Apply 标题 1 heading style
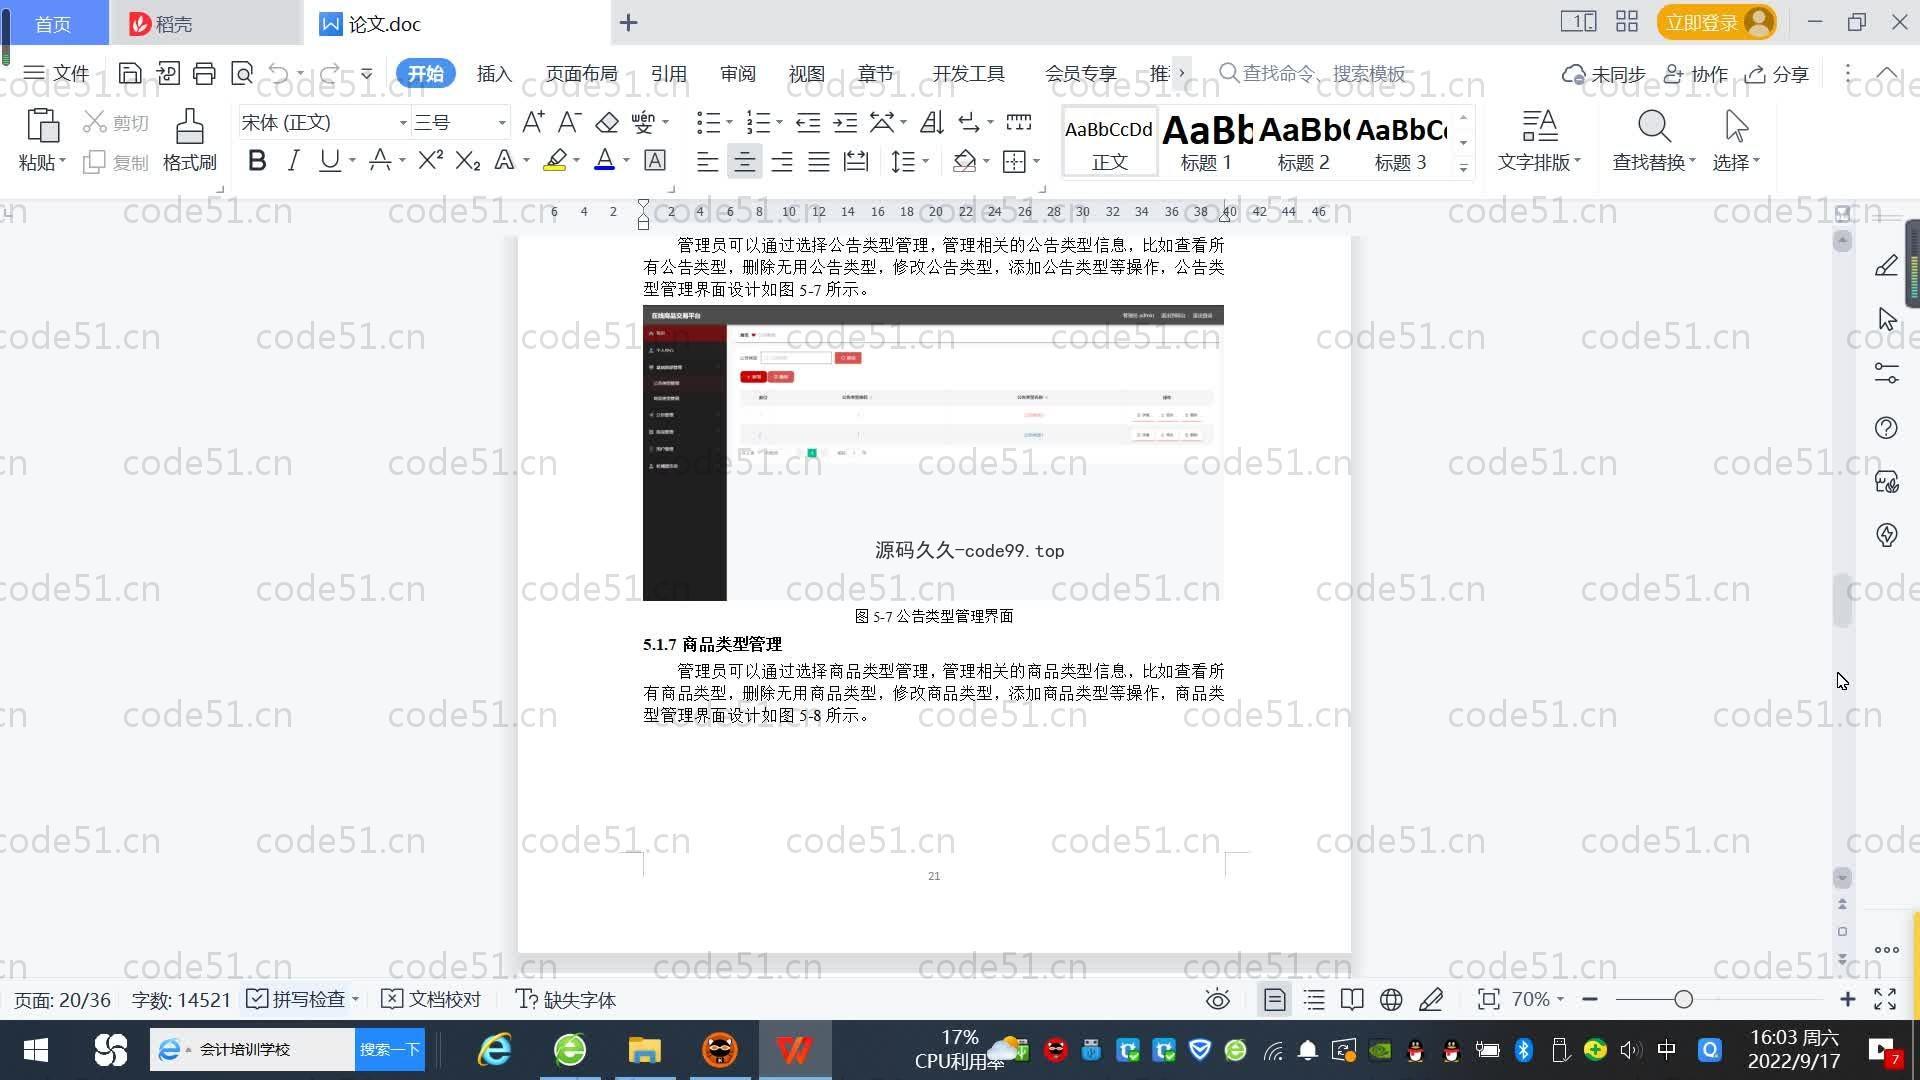 (1207, 141)
